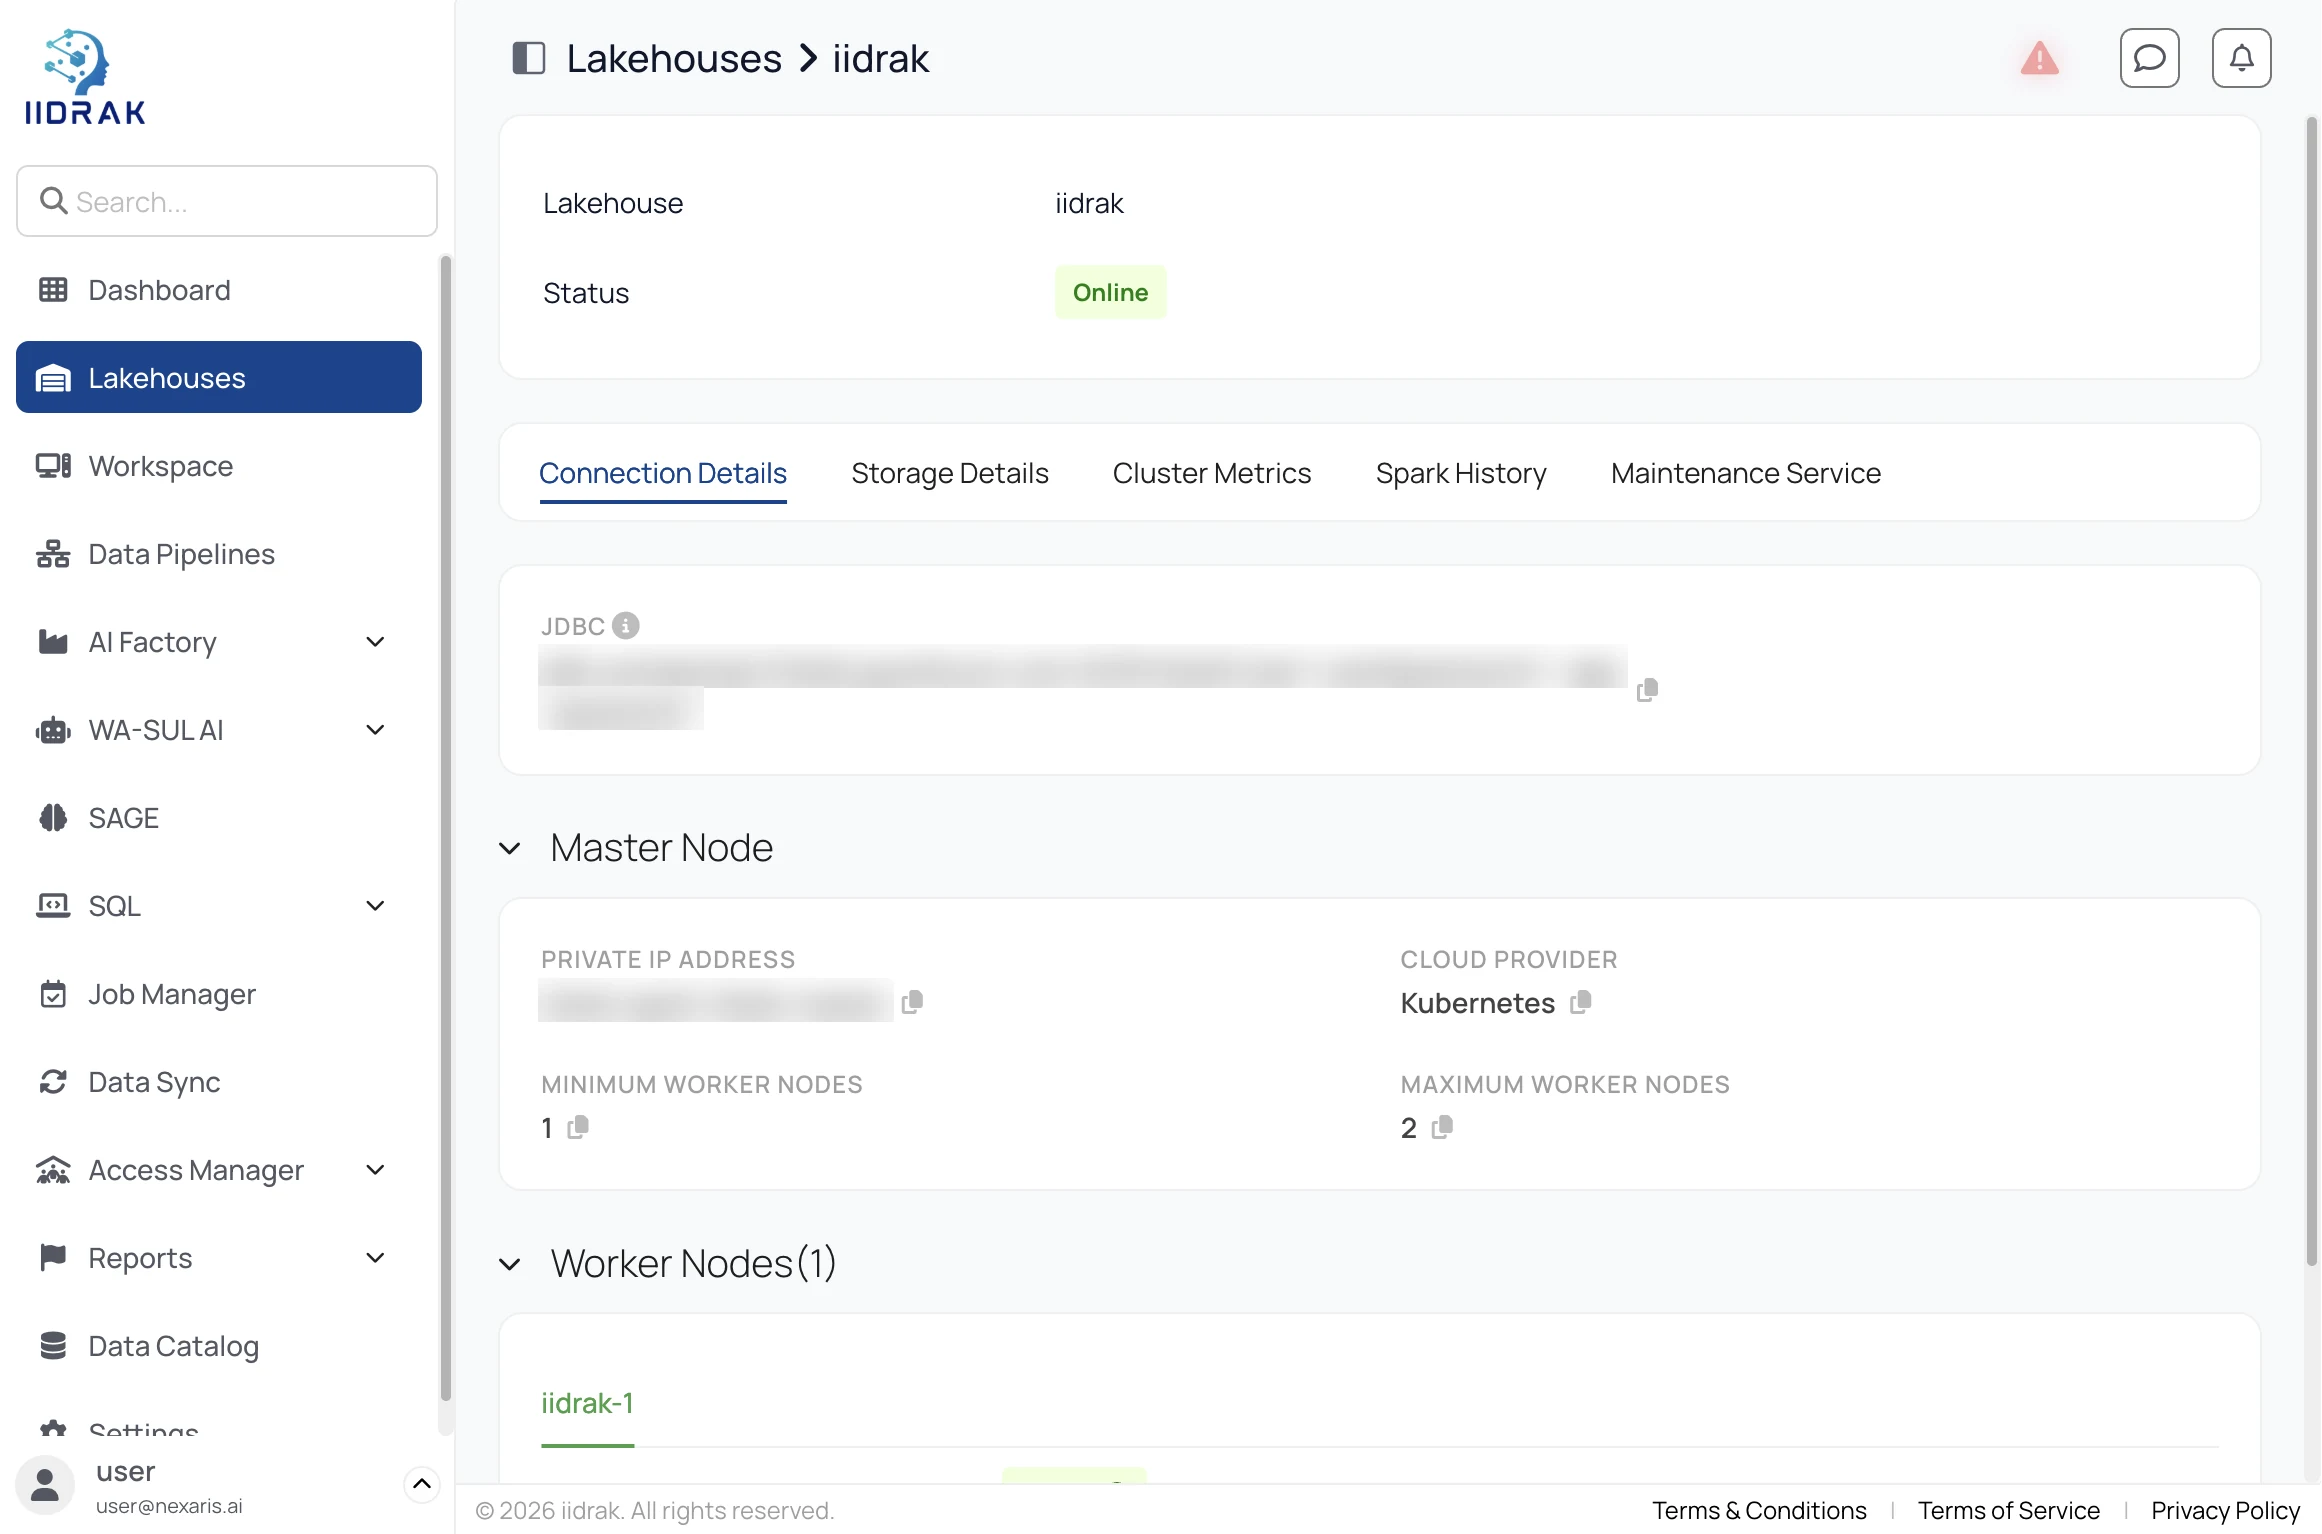Viewport: 2322px width, 1534px height.
Task: Click the red warning alert icon
Action: click(2039, 58)
